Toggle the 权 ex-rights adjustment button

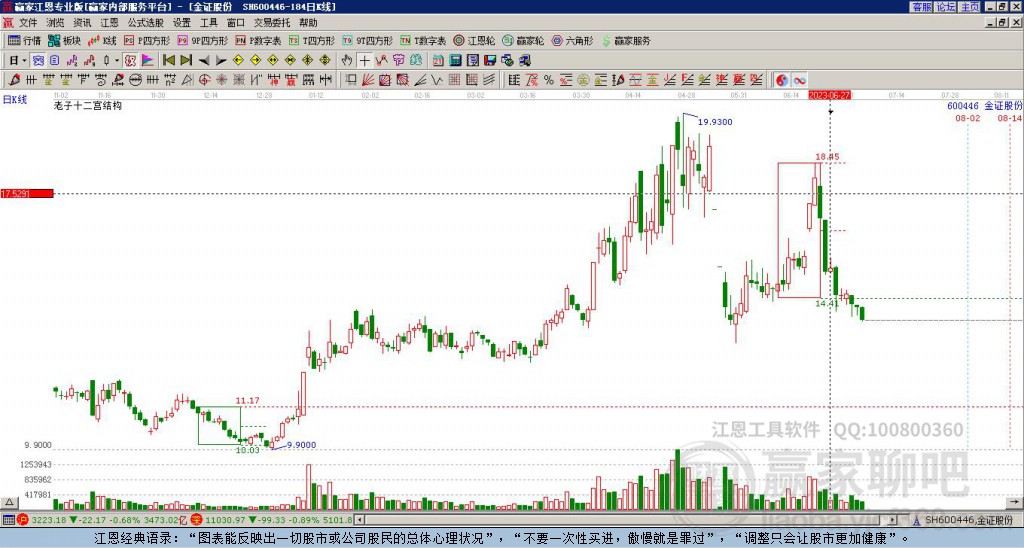tap(130, 61)
